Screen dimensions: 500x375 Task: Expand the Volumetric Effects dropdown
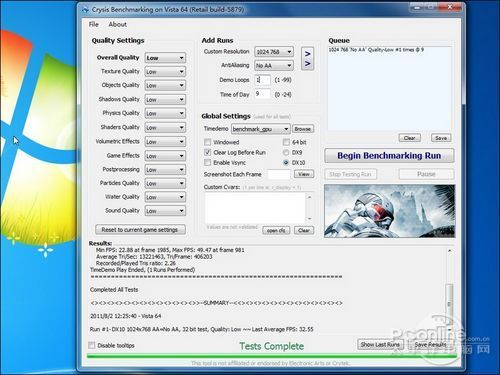pos(165,142)
